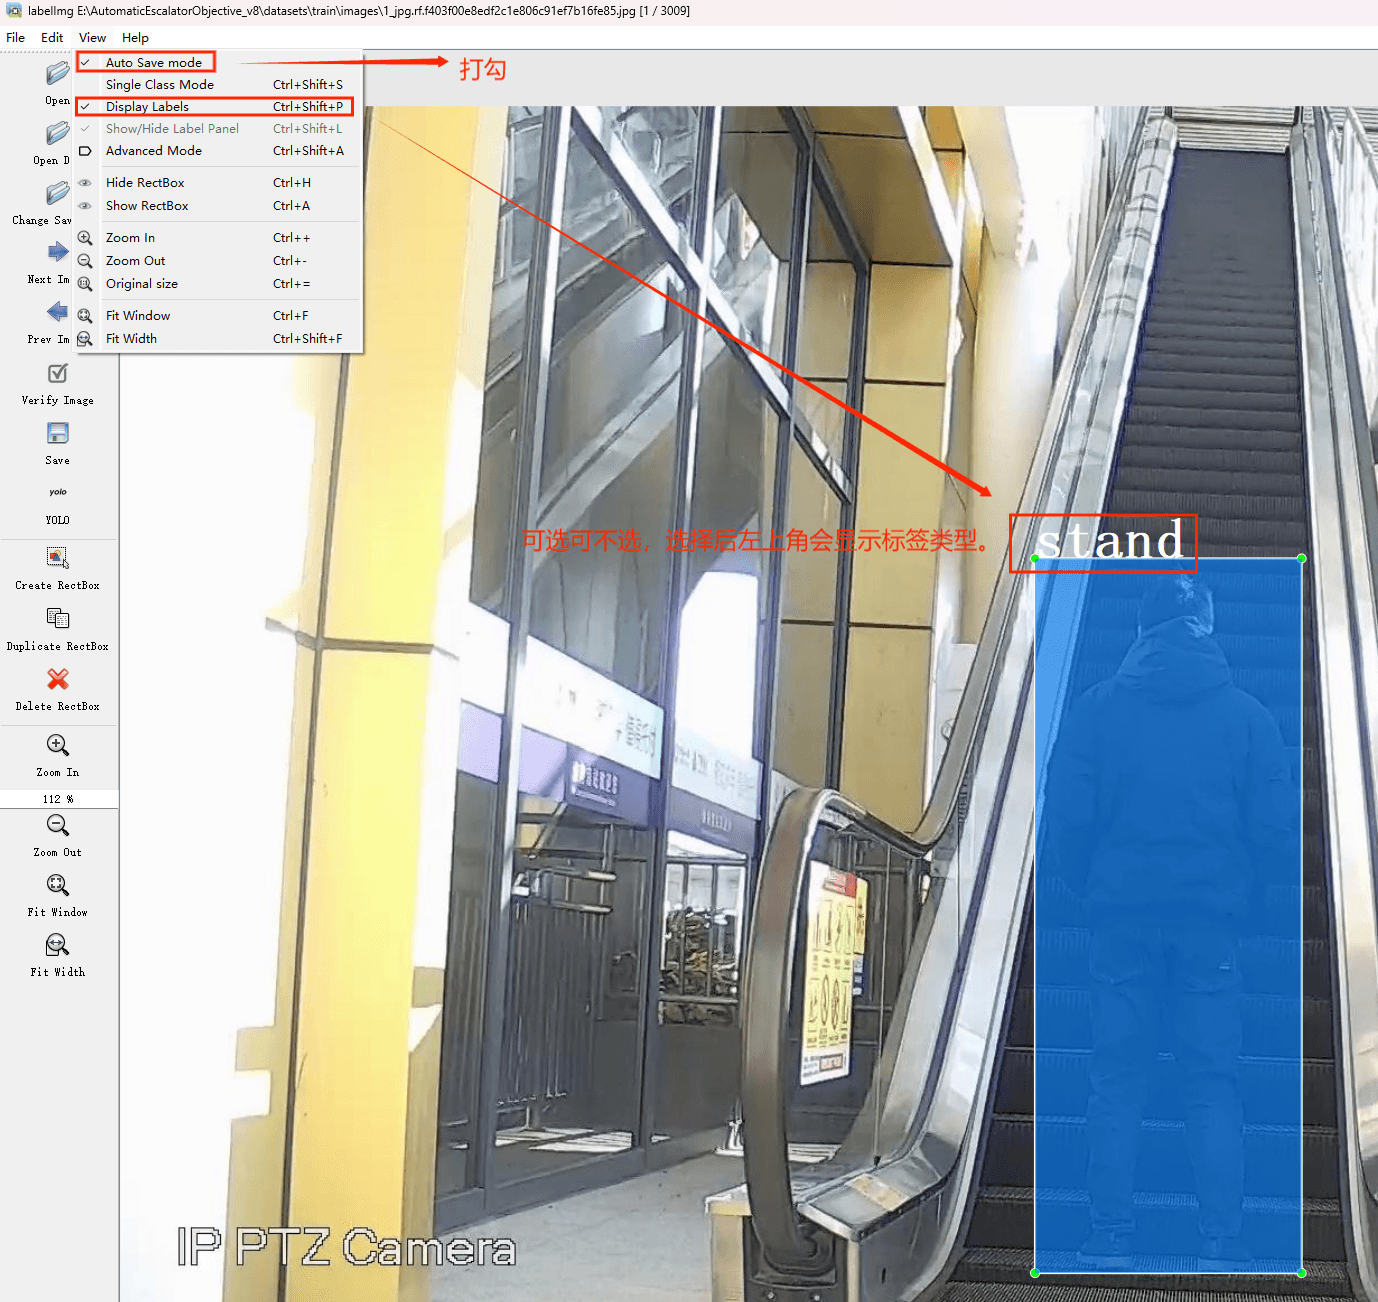This screenshot has width=1378, height=1302.
Task: Switch annotation format via YOLO icon
Action: [x=58, y=493]
